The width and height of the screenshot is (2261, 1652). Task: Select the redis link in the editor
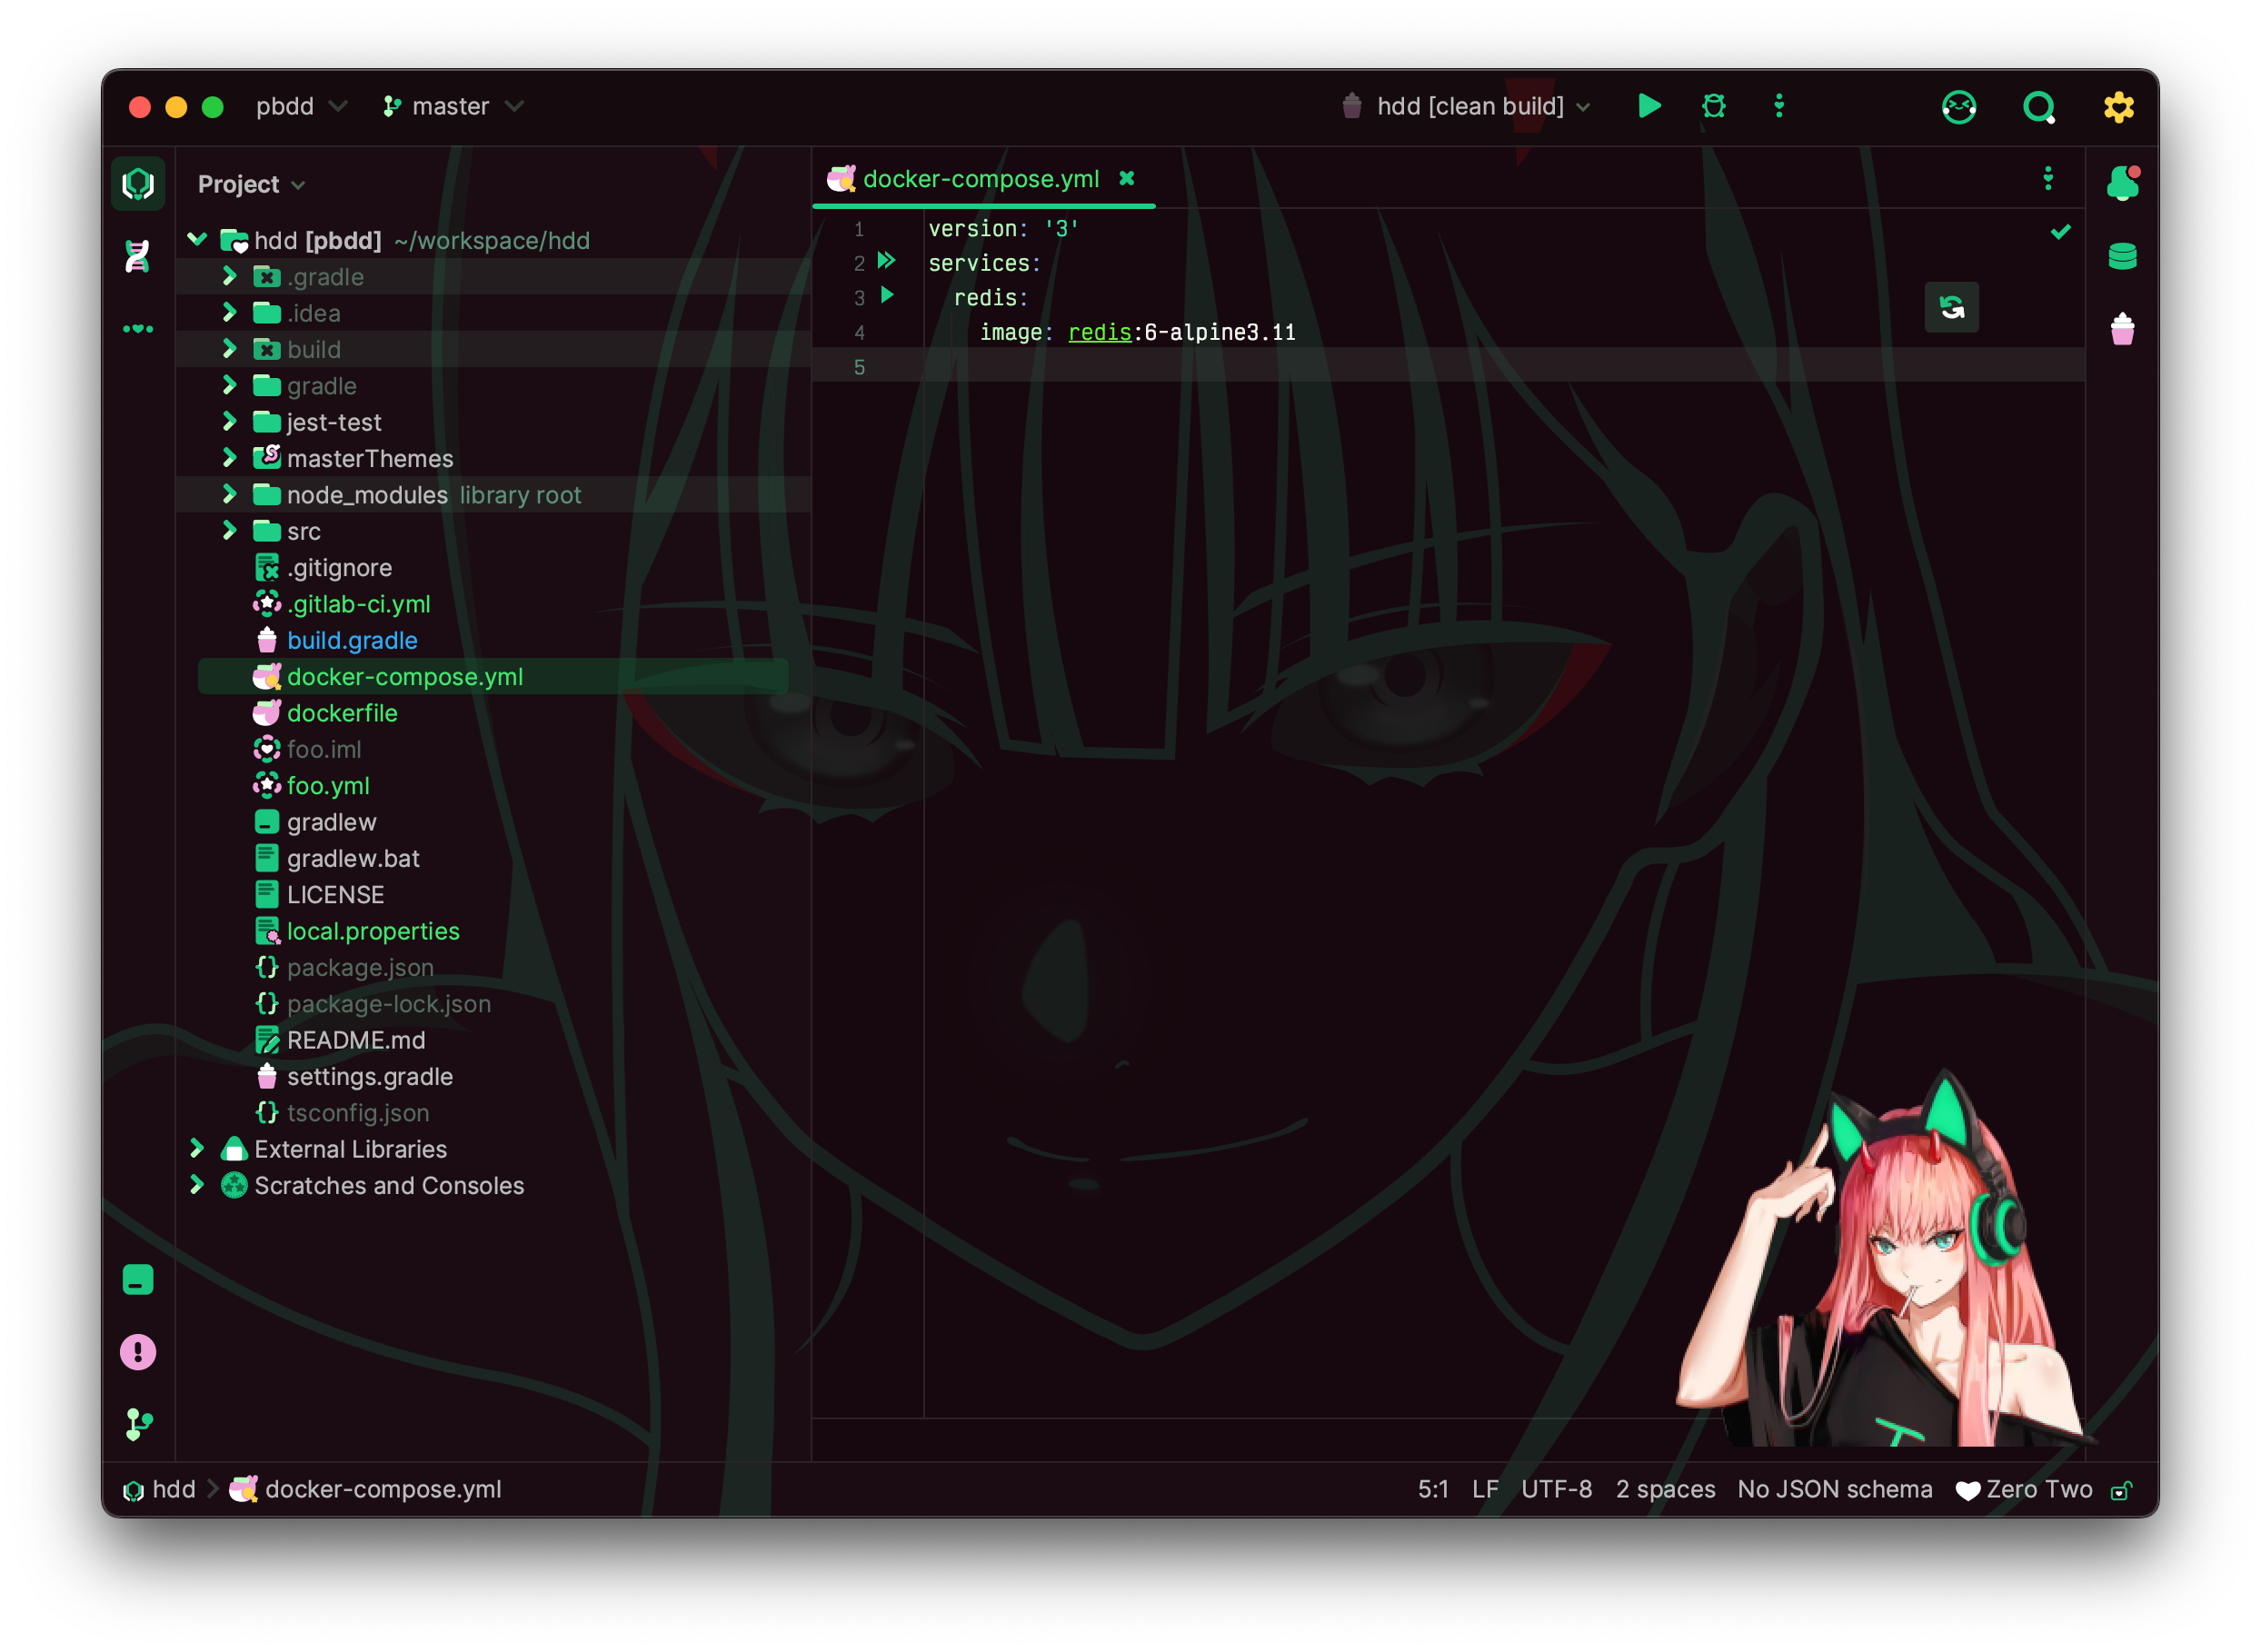click(x=1099, y=332)
